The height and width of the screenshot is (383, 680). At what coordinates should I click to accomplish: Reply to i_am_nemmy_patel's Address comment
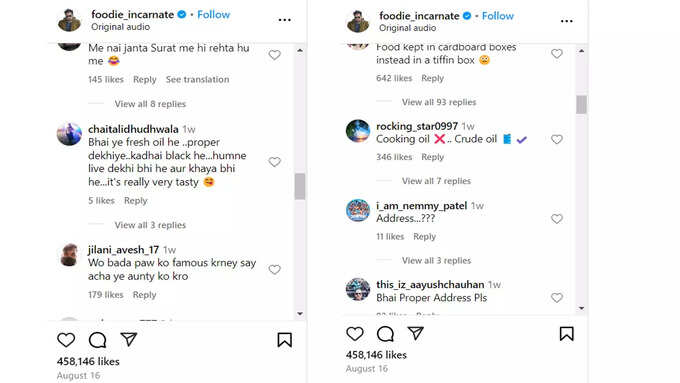(x=425, y=236)
